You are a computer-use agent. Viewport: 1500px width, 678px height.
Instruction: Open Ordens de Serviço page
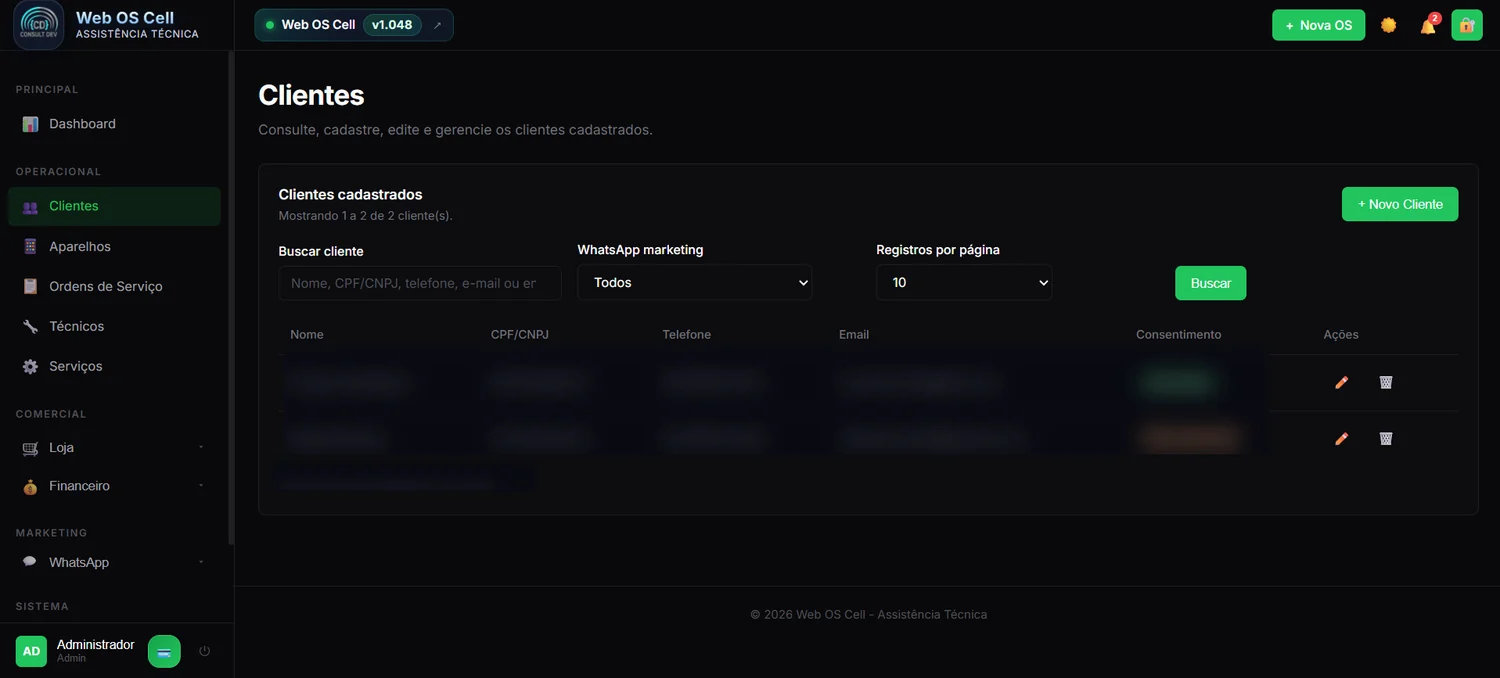[x=114, y=286]
